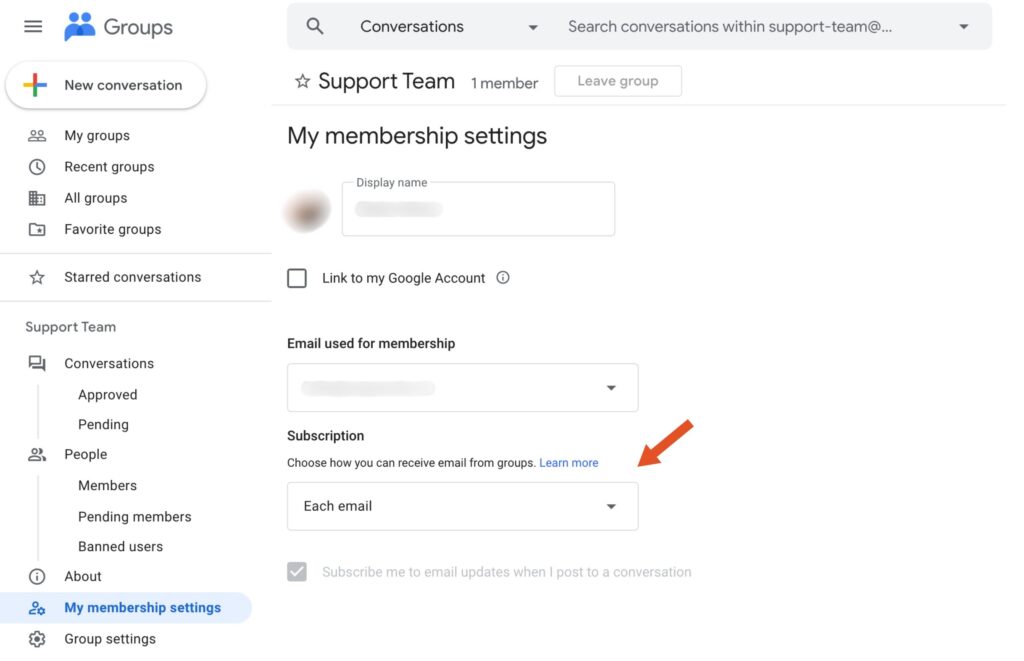Select Approved conversations
The width and height of the screenshot is (1024, 661).
click(x=108, y=395)
